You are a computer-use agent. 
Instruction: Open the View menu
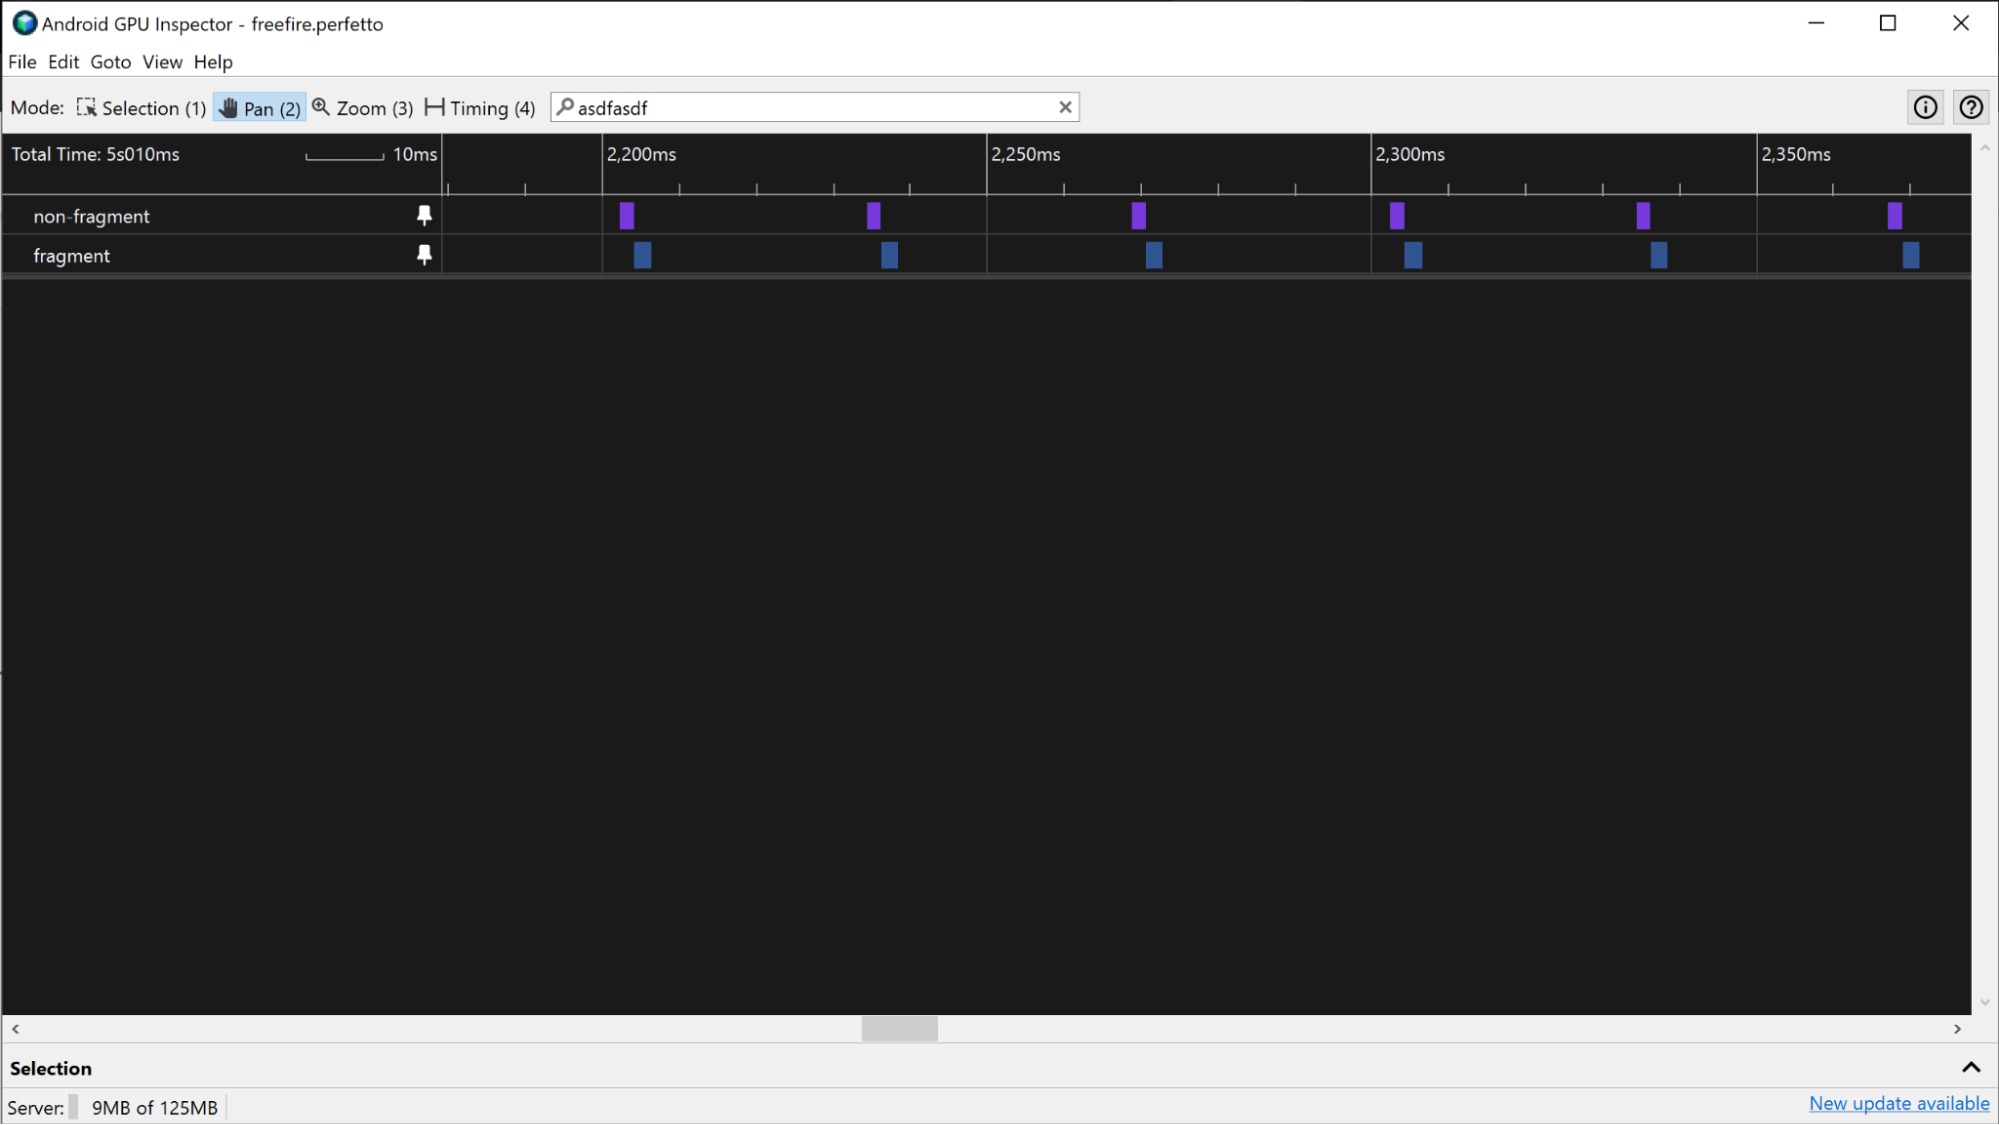tap(161, 62)
